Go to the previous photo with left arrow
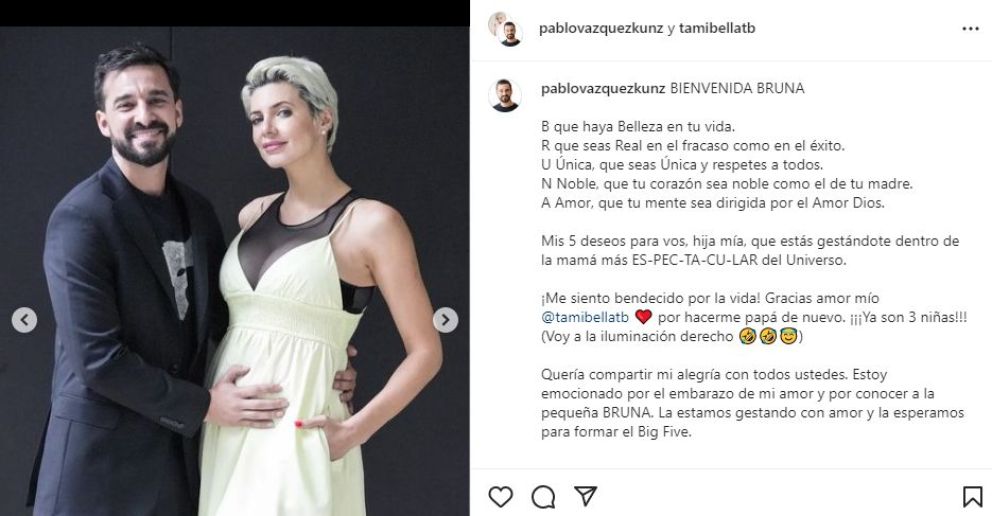This screenshot has height=516, width=992. click(x=24, y=320)
